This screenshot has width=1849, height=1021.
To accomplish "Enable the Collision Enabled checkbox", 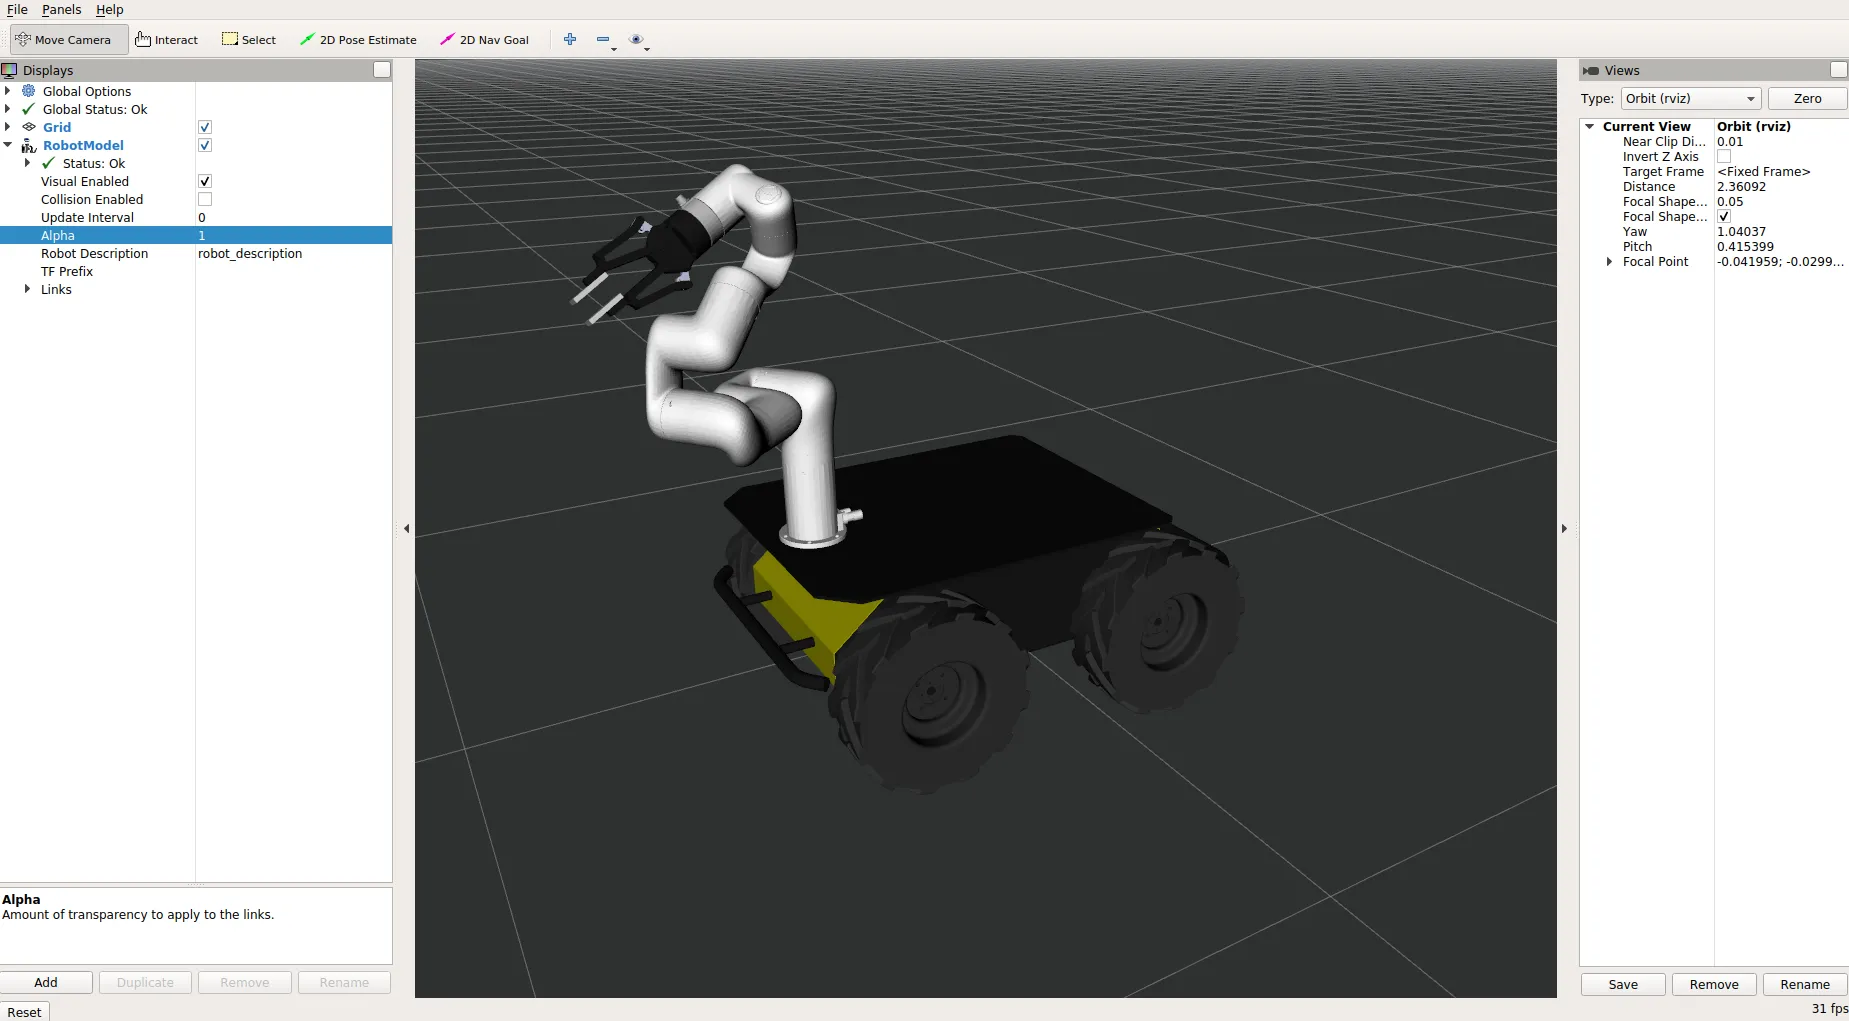I will point(205,200).
